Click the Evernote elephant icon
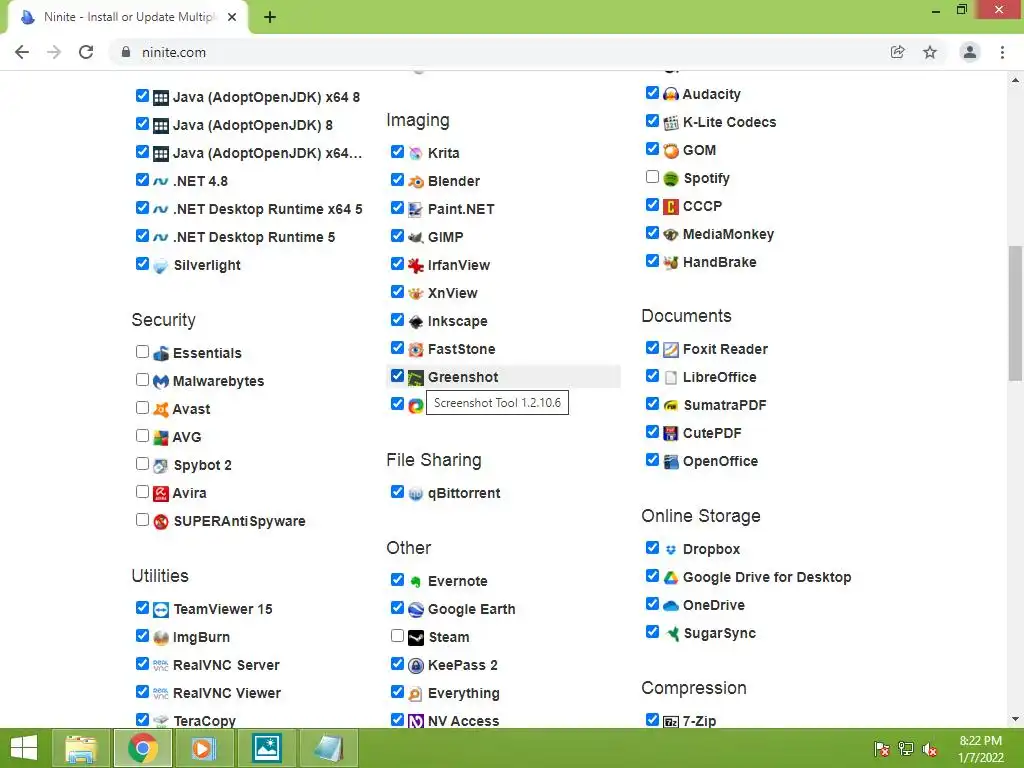This screenshot has height=768, width=1024. (x=415, y=581)
